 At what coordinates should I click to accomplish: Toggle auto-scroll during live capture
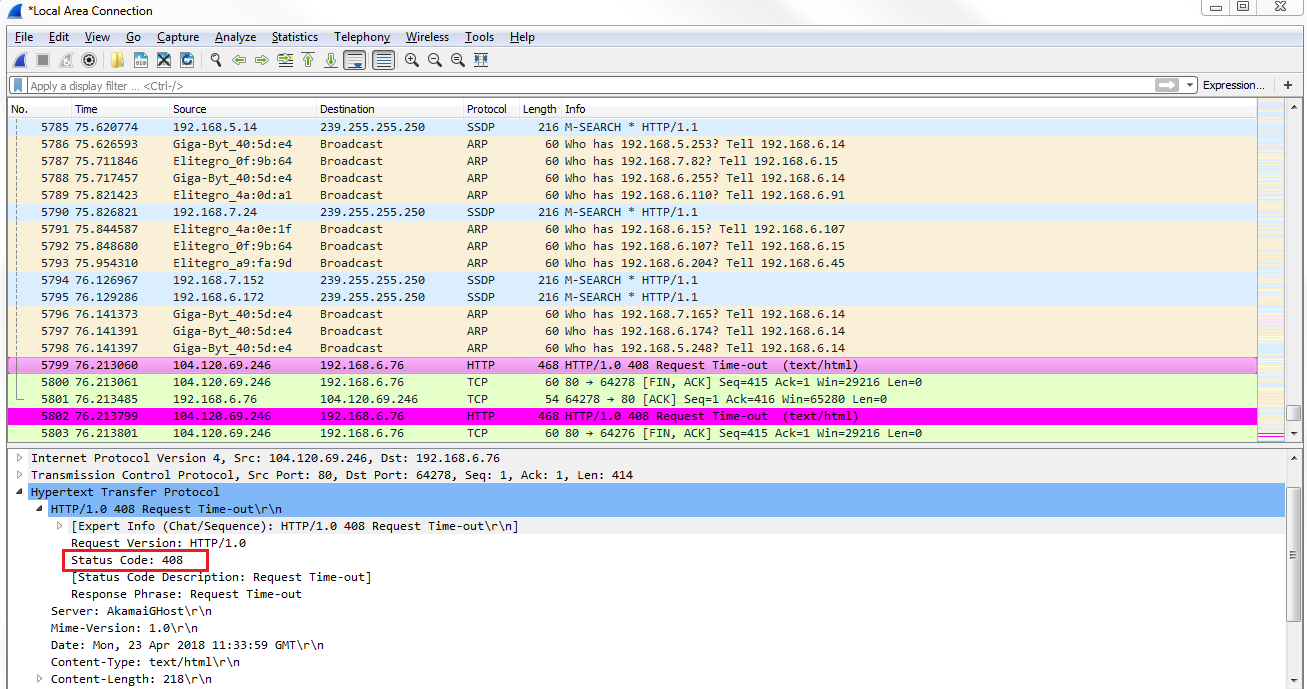[354, 60]
